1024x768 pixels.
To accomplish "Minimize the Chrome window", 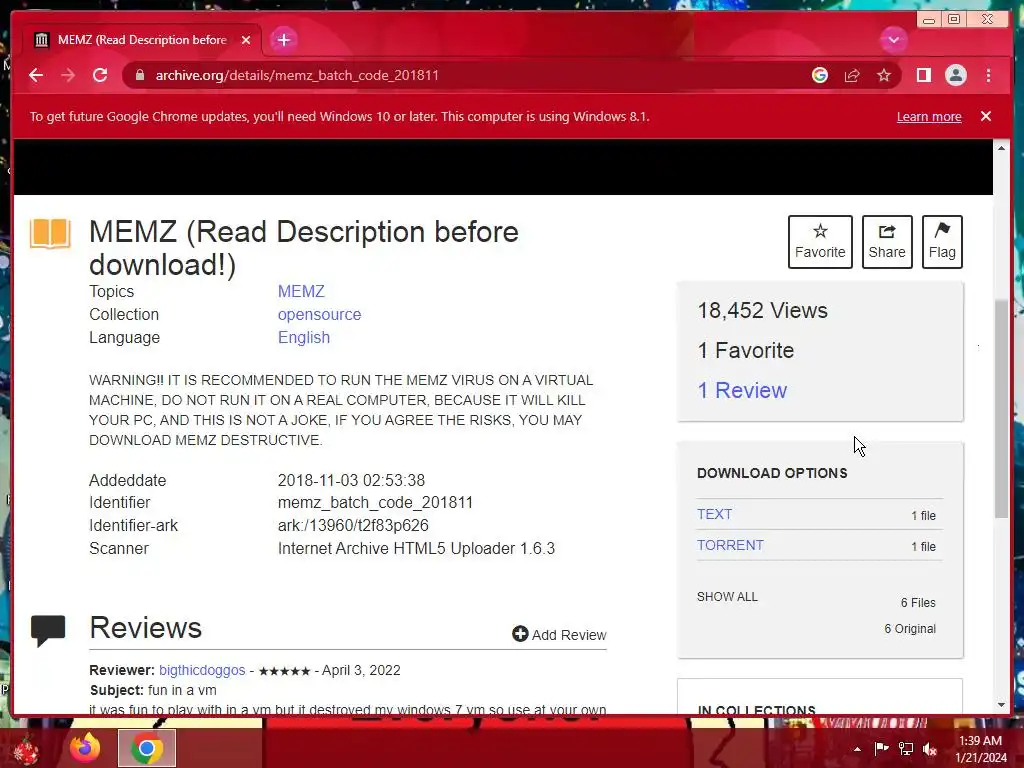I will coord(928,20).
